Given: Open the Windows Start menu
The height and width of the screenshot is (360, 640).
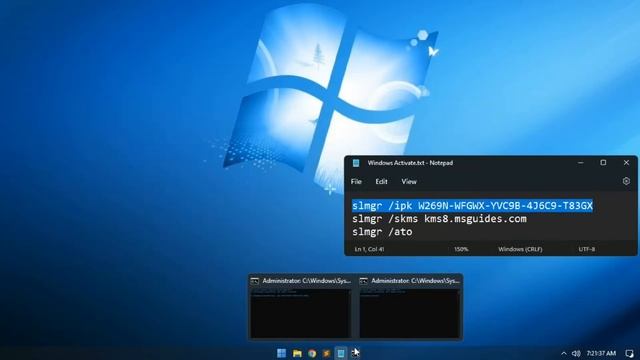Looking at the screenshot, I should coord(282,353).
